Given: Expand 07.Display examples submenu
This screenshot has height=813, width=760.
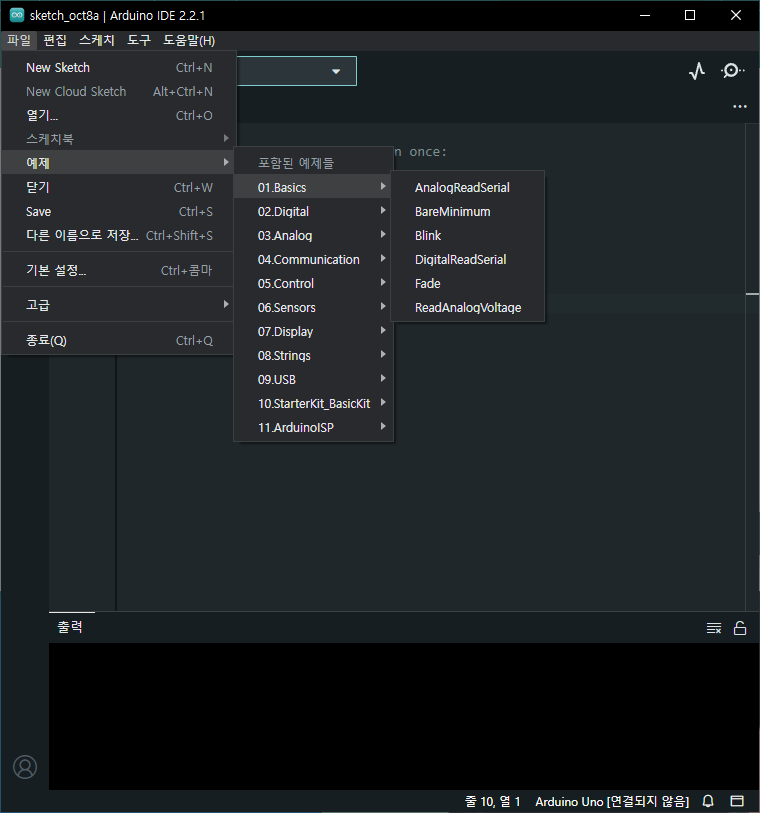Looking at the screenshot, I should pos(314,331).
